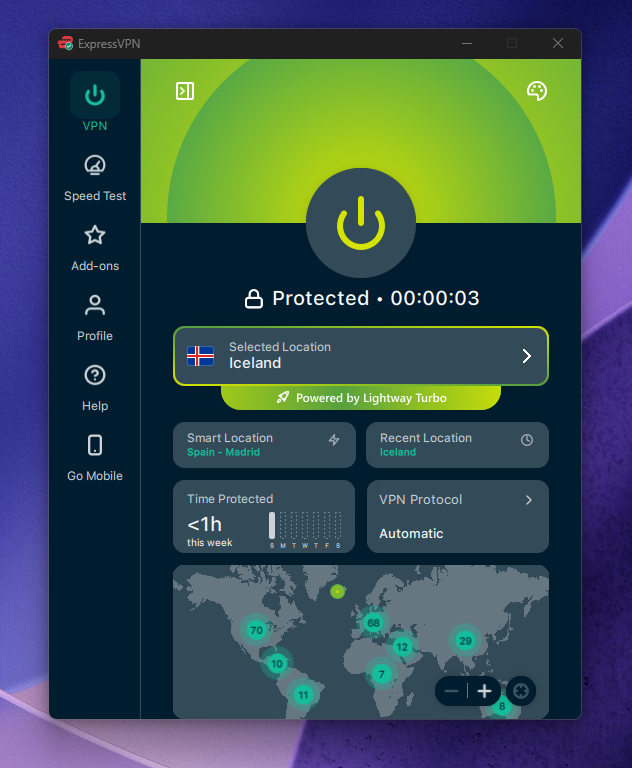
Task: Open VPN Protocol settings
Action: click(x=458, y=516)
